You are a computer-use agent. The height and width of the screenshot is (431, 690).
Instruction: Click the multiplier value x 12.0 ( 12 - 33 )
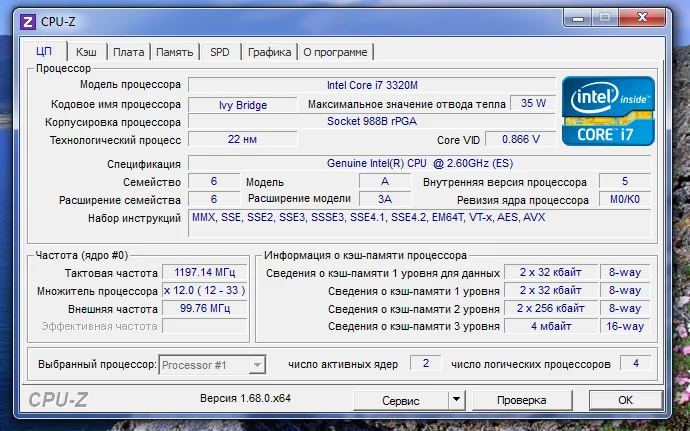tap(205, 291)
